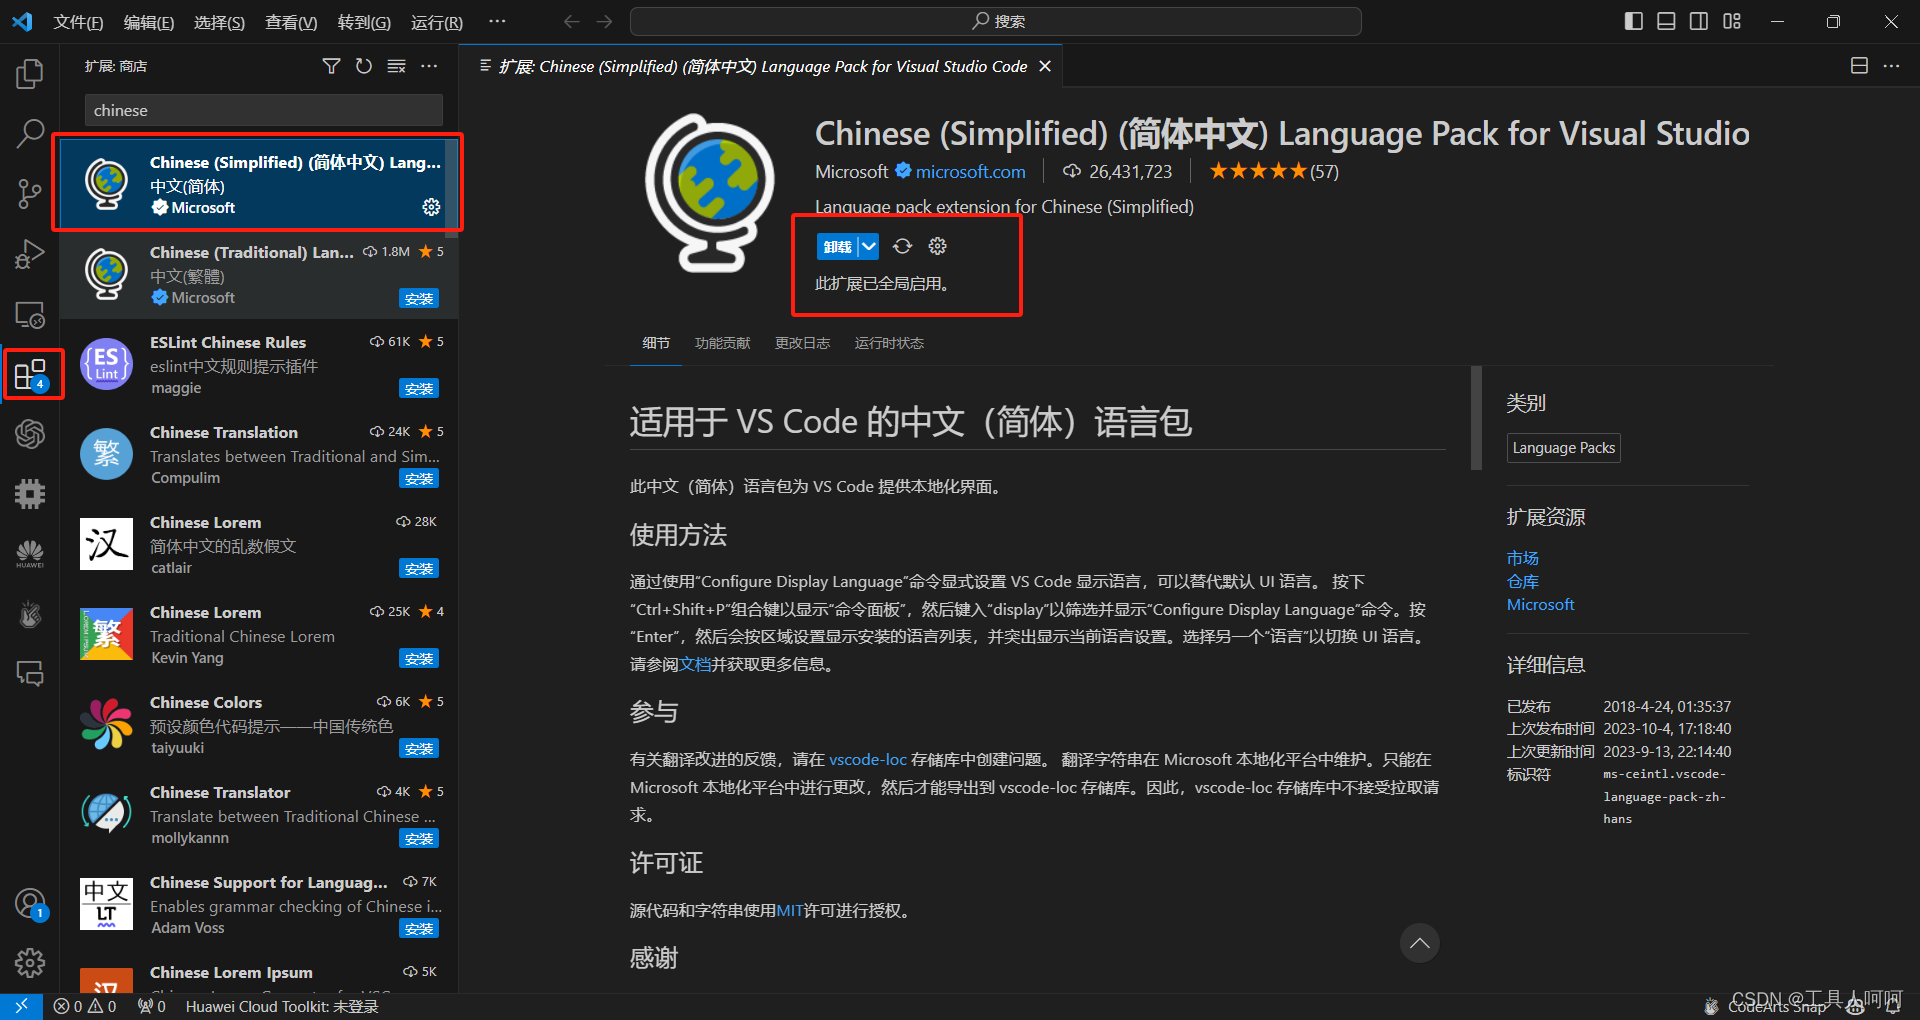Viewport: 1920px width, 1020px height.
Task: Open the vscode-loc repository link
Action: coord(868,760)
